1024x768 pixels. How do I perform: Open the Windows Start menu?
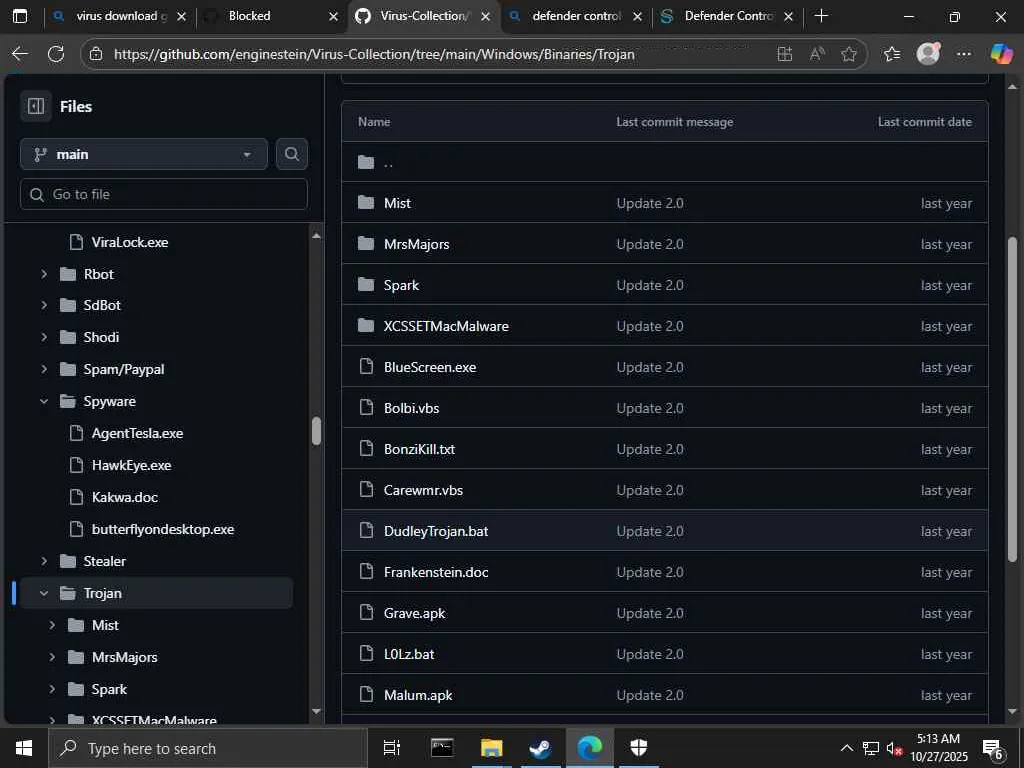coord(24,748)
